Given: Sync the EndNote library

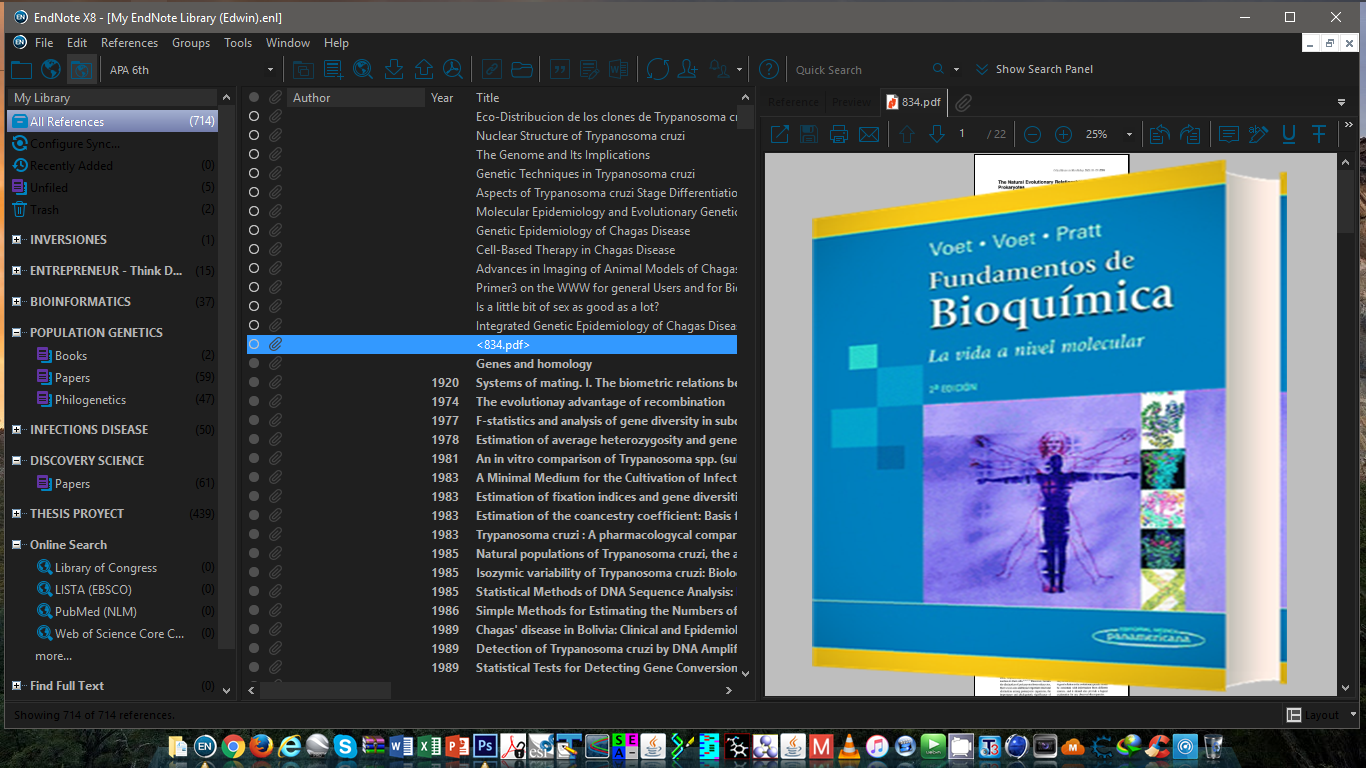Looking at the screenshot, I should pos(657,69).
